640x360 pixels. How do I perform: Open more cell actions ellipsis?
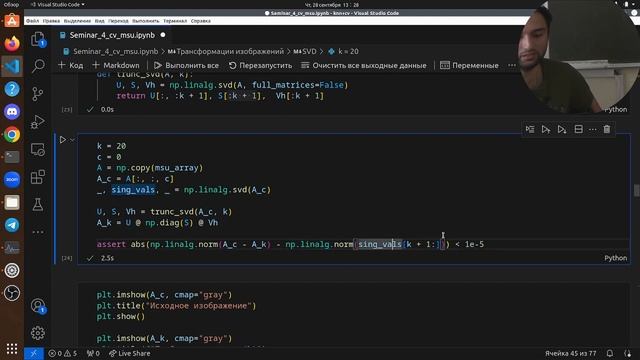tap(593, 129)
